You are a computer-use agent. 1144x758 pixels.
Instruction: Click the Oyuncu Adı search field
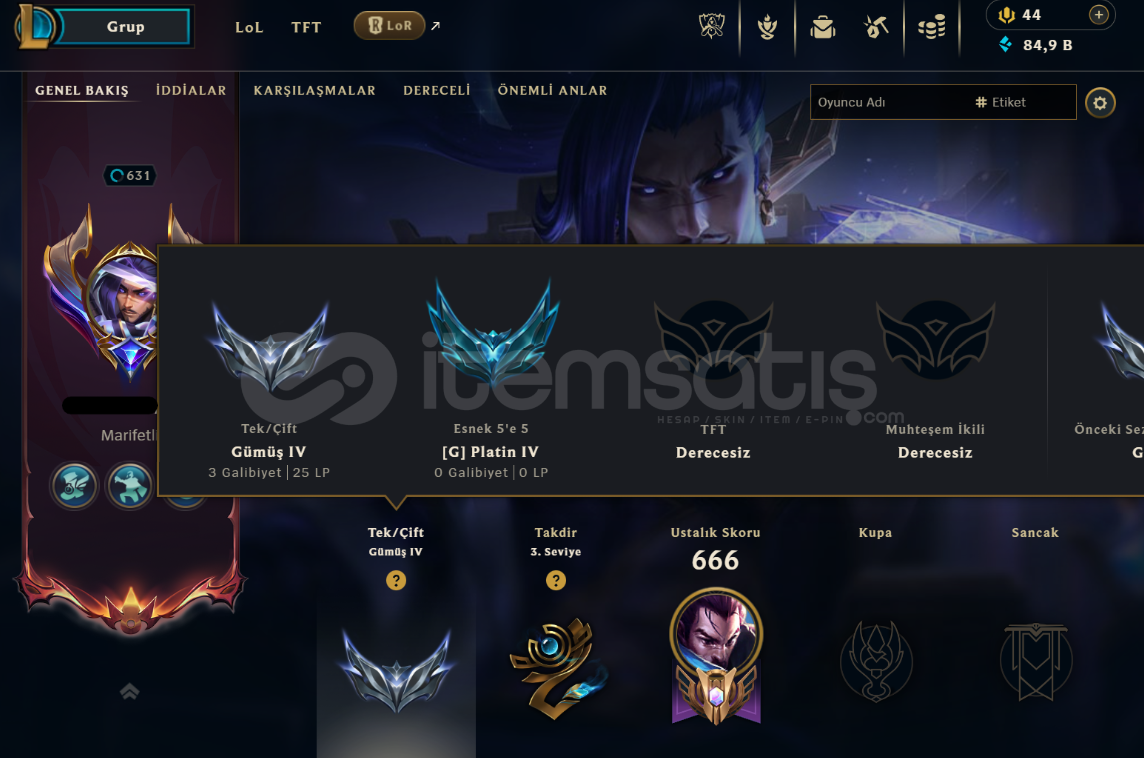point(890,102)
